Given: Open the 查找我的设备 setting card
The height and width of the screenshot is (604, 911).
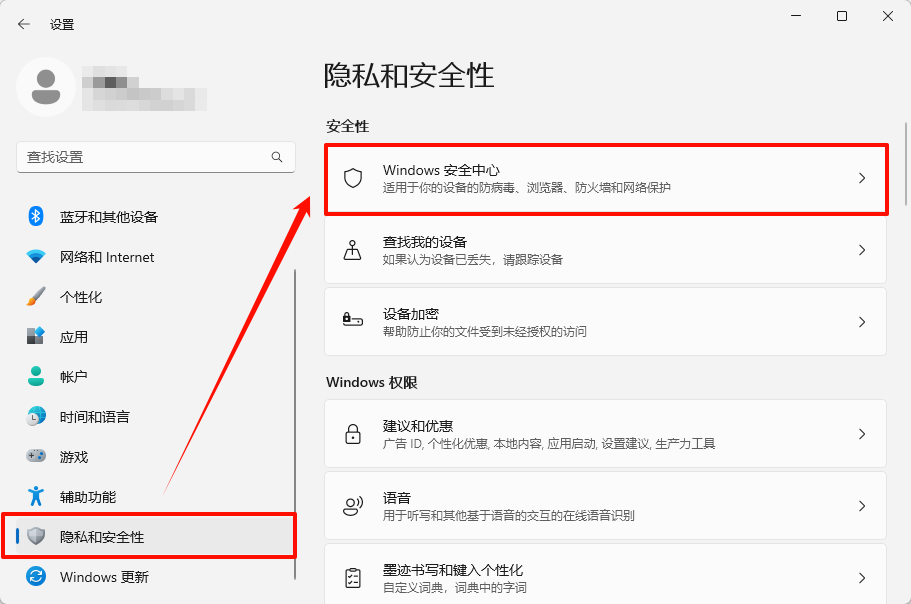Looking at the screenshot, I should pyautogui.click(x=605, y=250).
